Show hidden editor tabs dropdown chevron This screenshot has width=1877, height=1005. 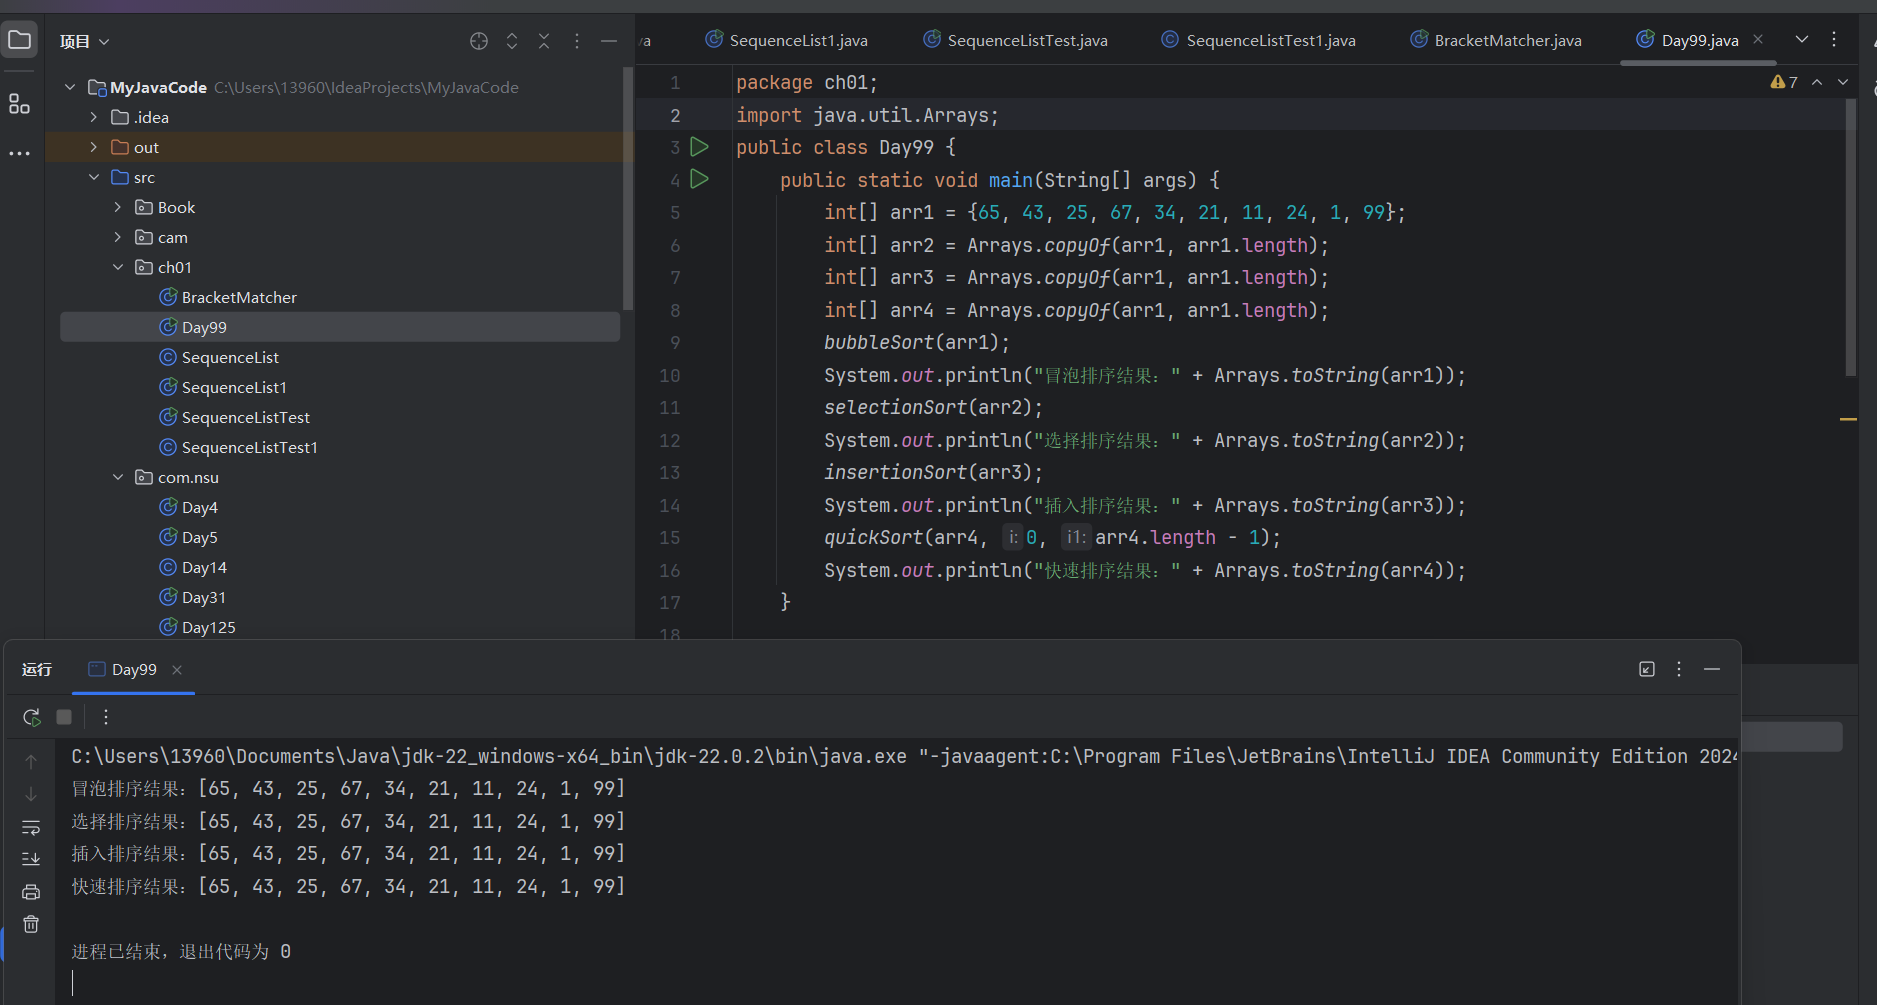click(1802, 39)
